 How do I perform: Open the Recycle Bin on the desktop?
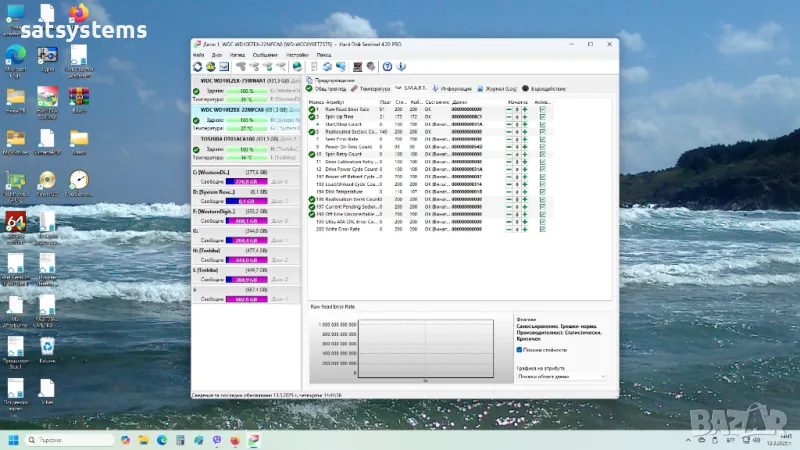pos(47,346)
